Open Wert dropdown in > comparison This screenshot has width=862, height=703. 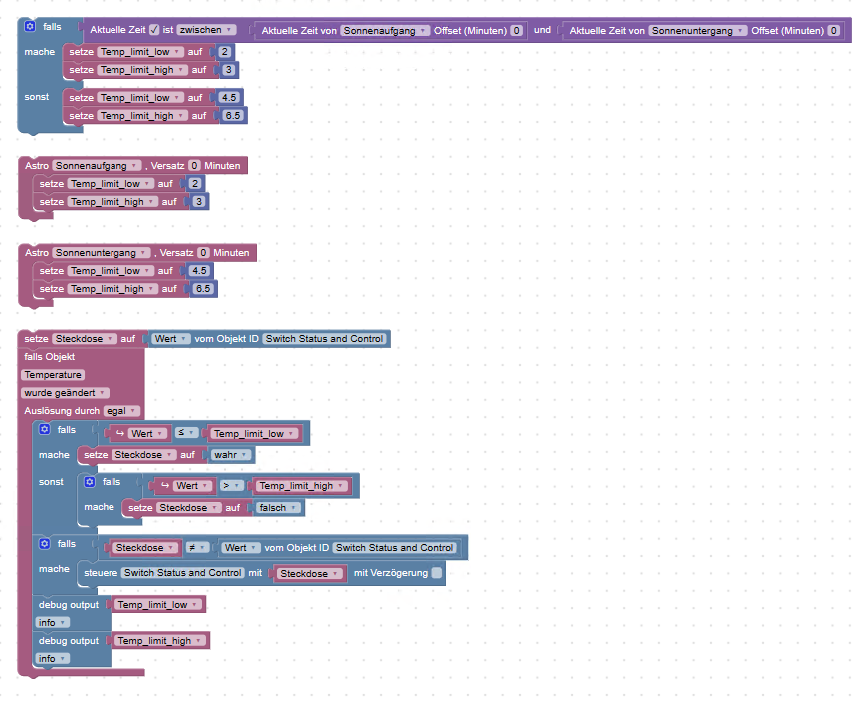[x=192, y=486]
